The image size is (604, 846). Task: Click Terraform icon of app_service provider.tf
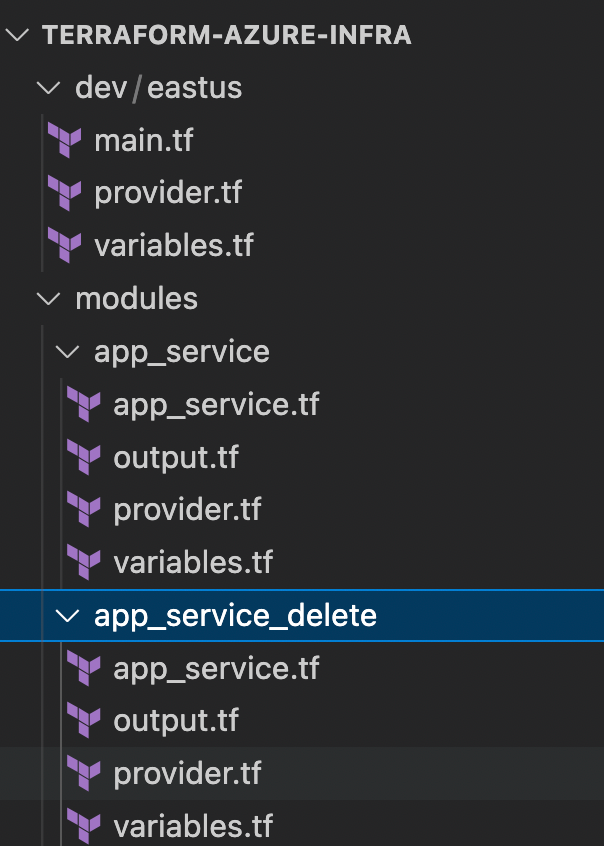click(x=84, y=509)
